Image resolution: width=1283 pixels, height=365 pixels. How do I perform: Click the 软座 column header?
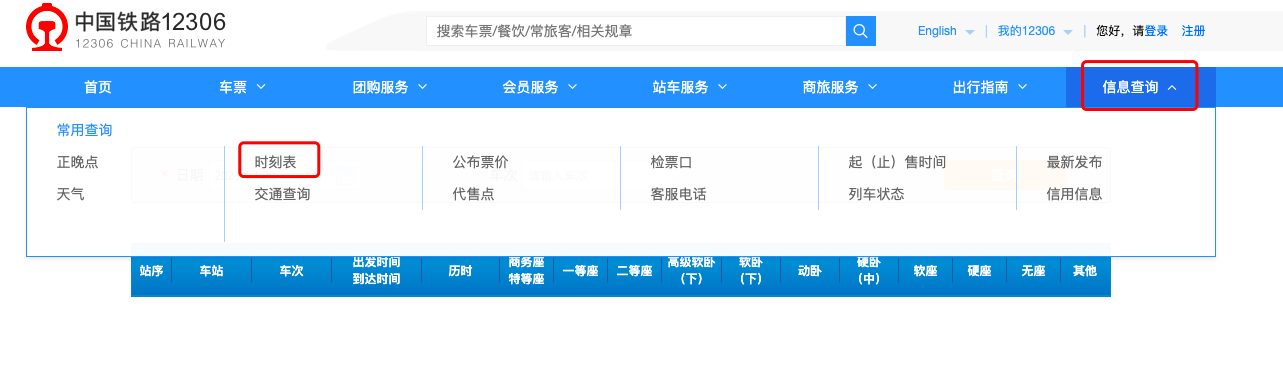tap(926, 271)
